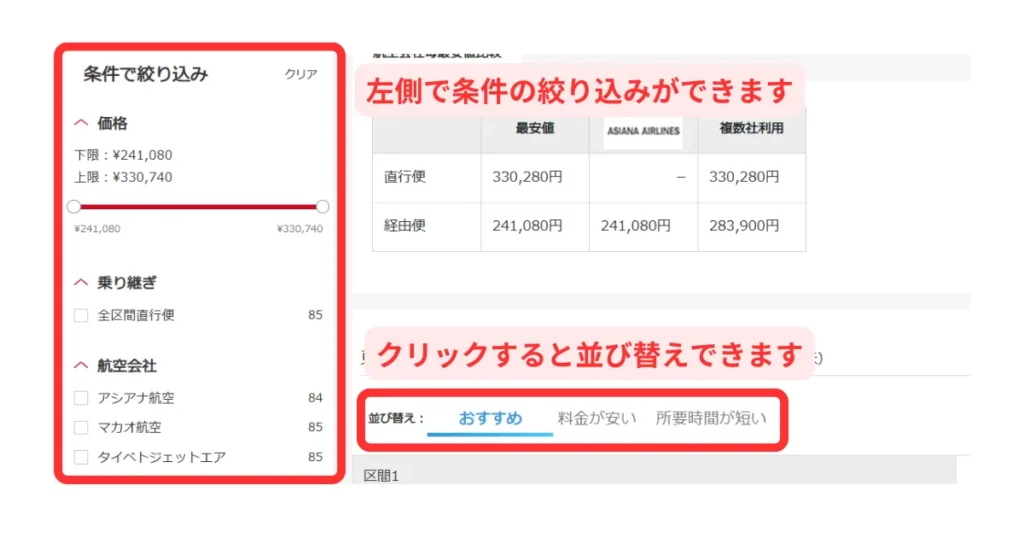Click 経由便 price in the 最安値 column
The height and width of the screenshot is (538, 1024).
tap(527, 226)
